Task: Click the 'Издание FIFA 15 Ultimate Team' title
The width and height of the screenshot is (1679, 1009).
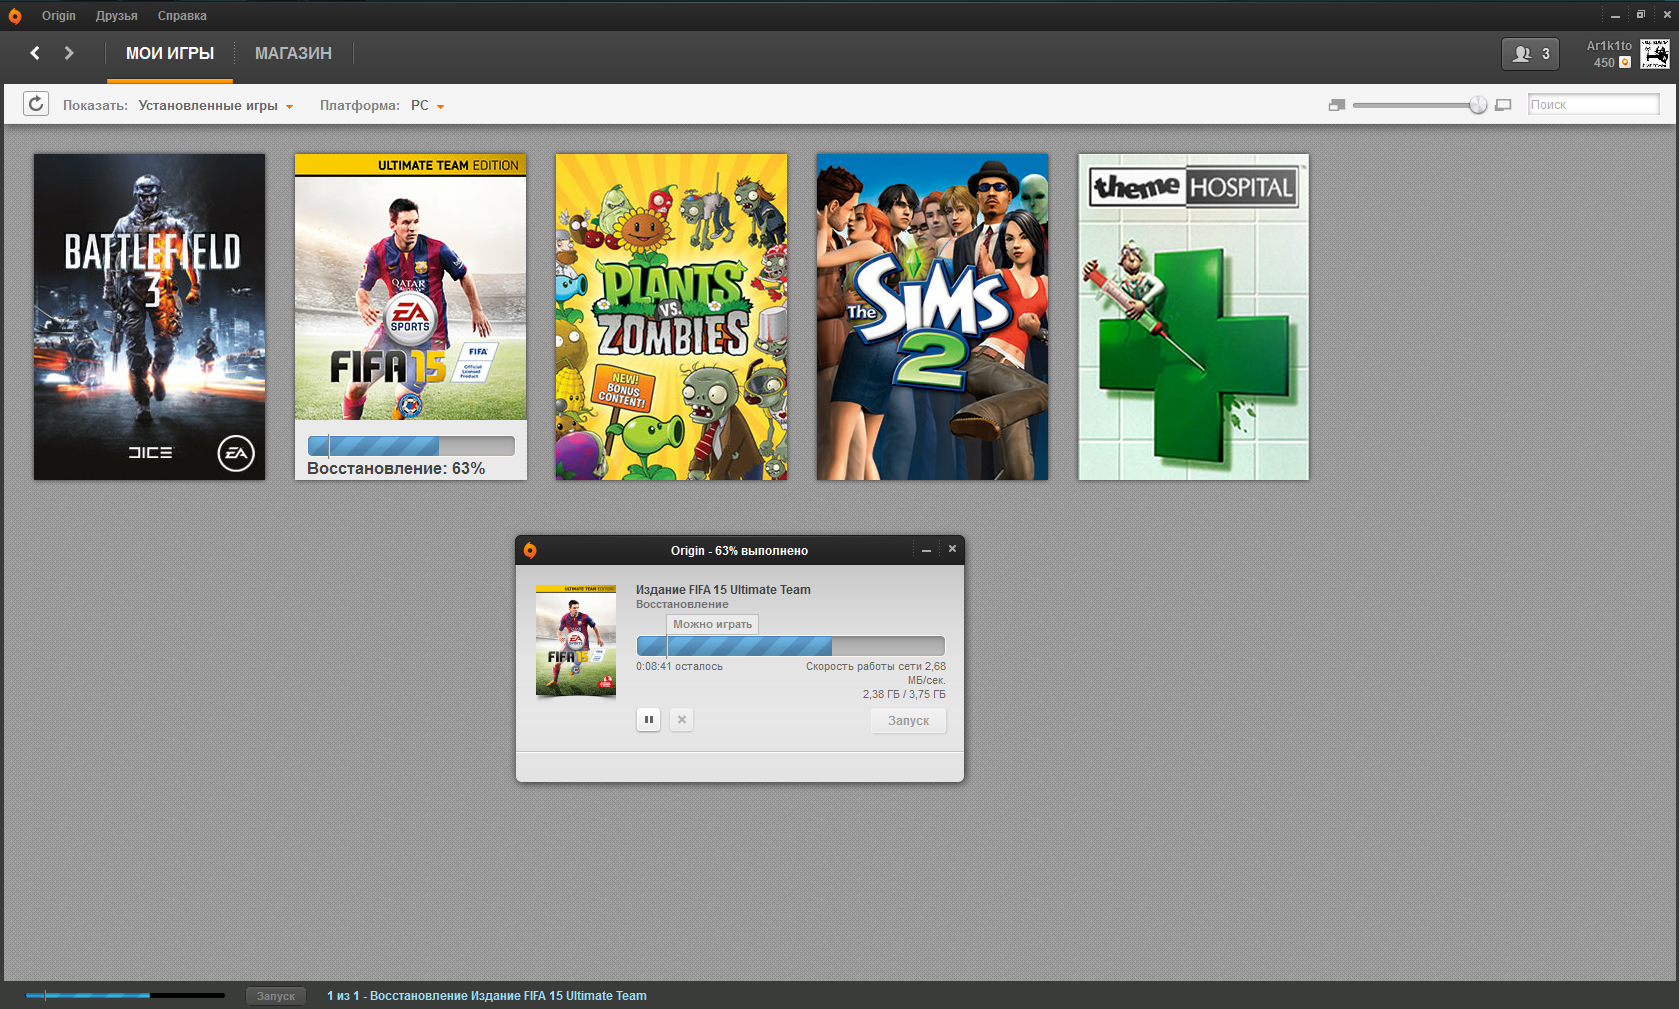Action: coord(723,590)
